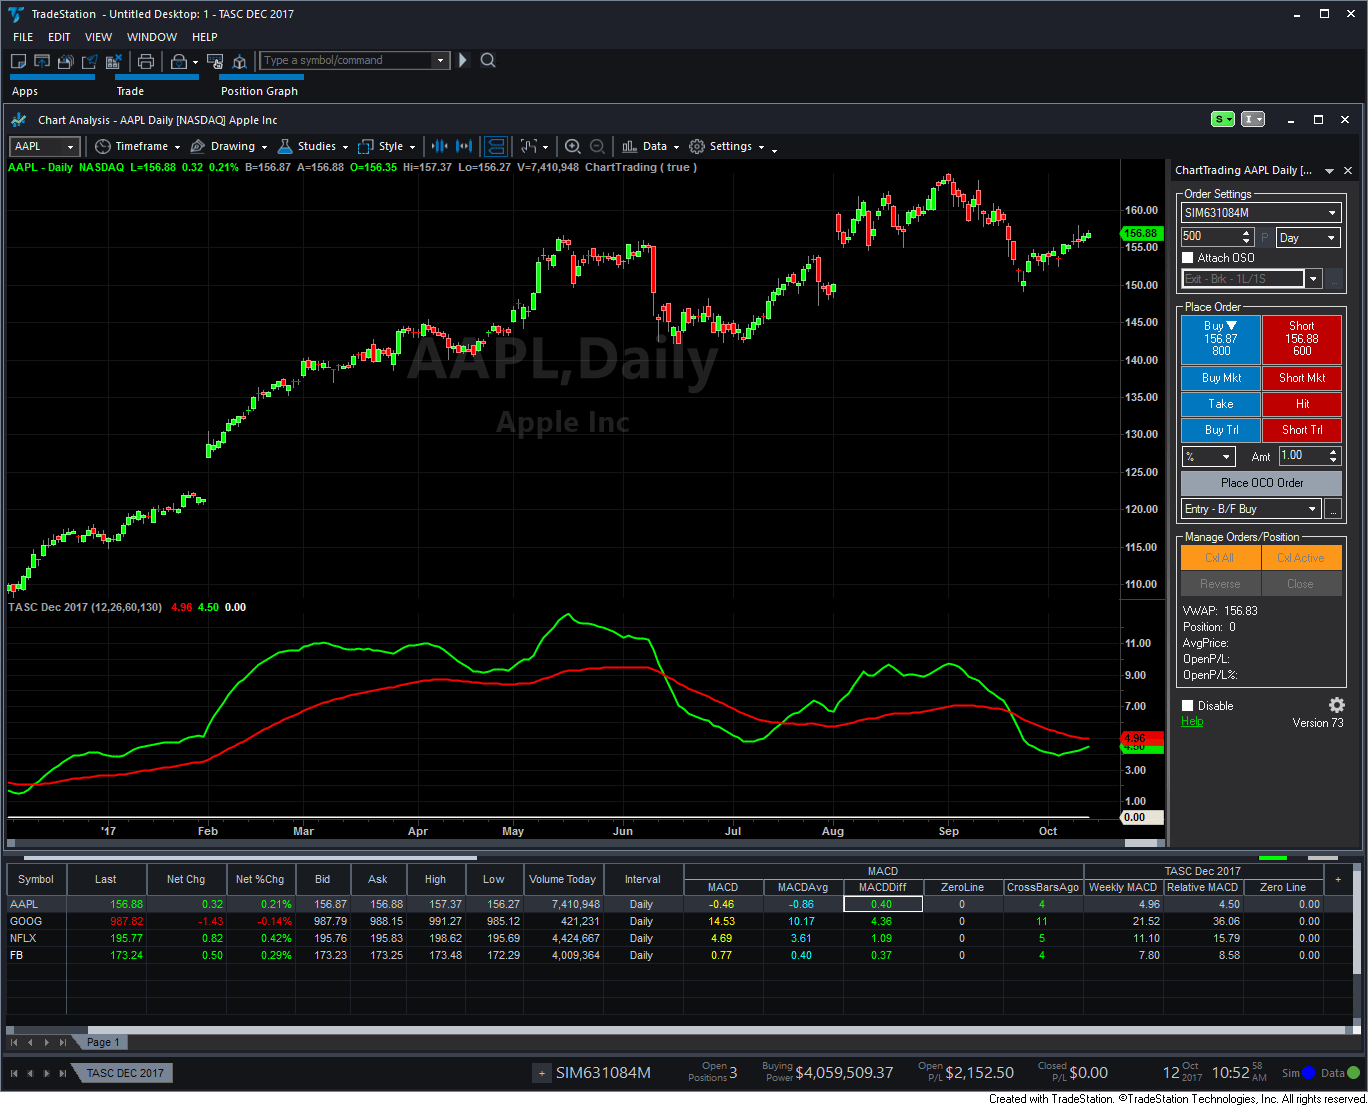Open the chart Style menu

pyautogui.click(x=387, y=146)
